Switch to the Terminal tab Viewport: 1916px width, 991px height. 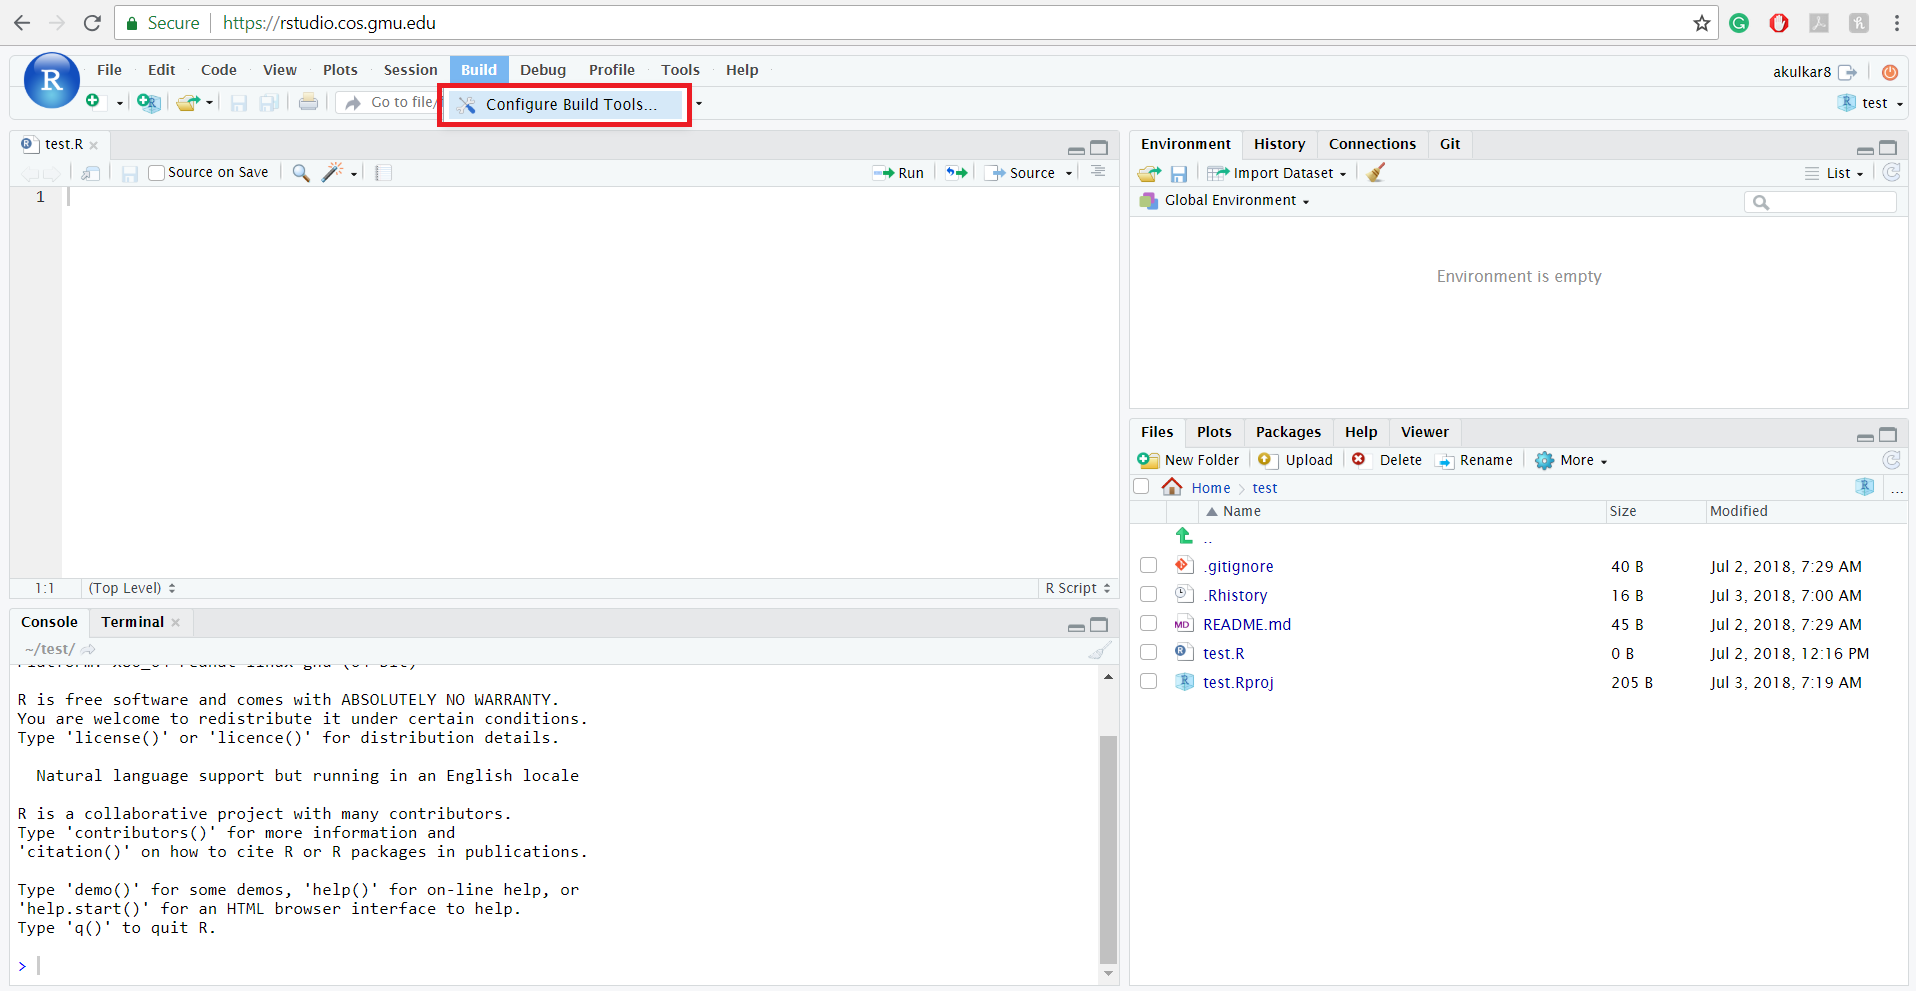coord(132,622)
